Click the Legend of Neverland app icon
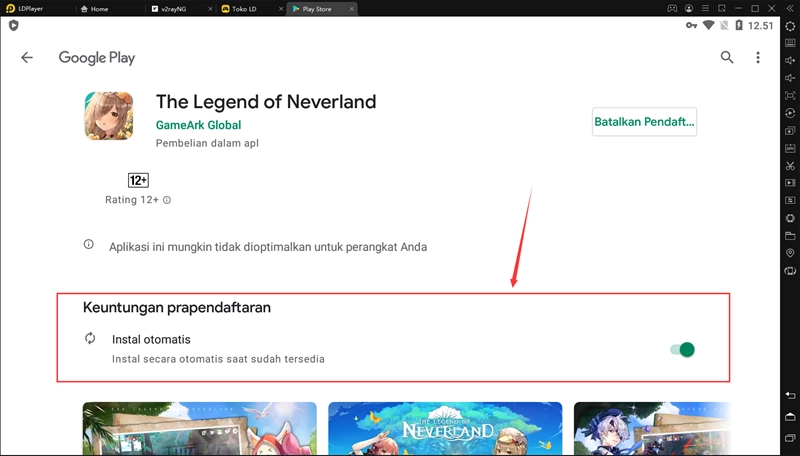 [109, 116]
